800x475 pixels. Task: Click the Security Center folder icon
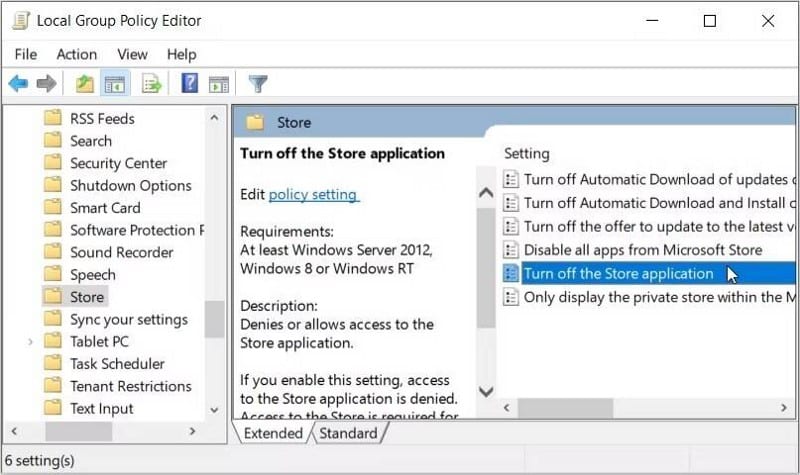53,162
